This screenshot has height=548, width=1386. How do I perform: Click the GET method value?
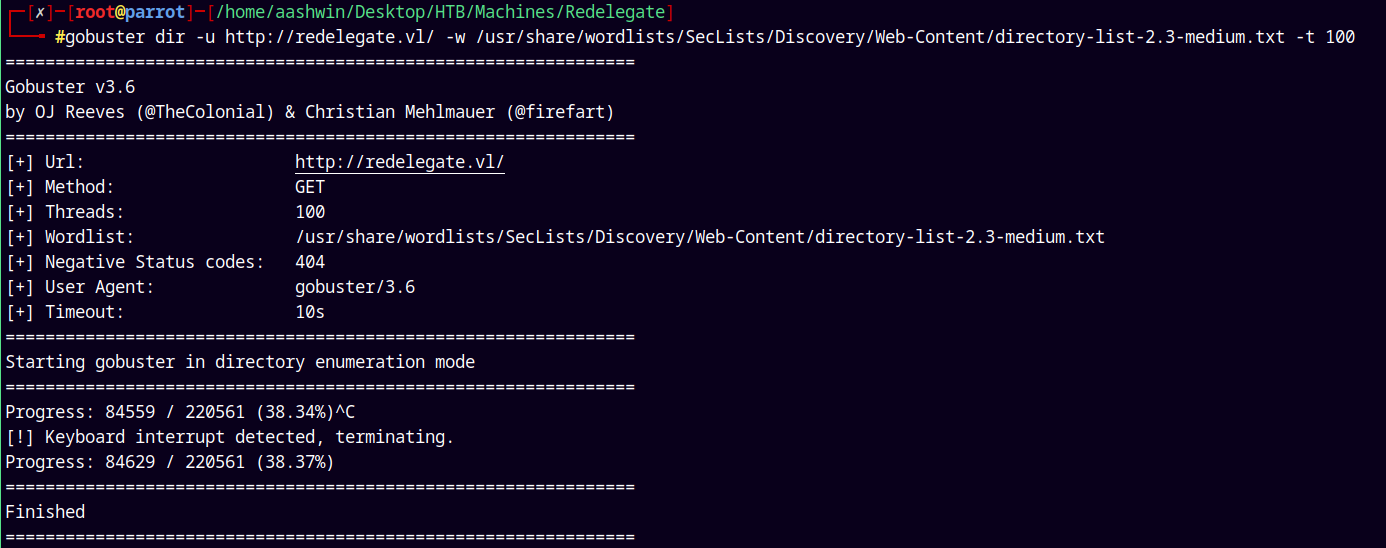[310, 187]
